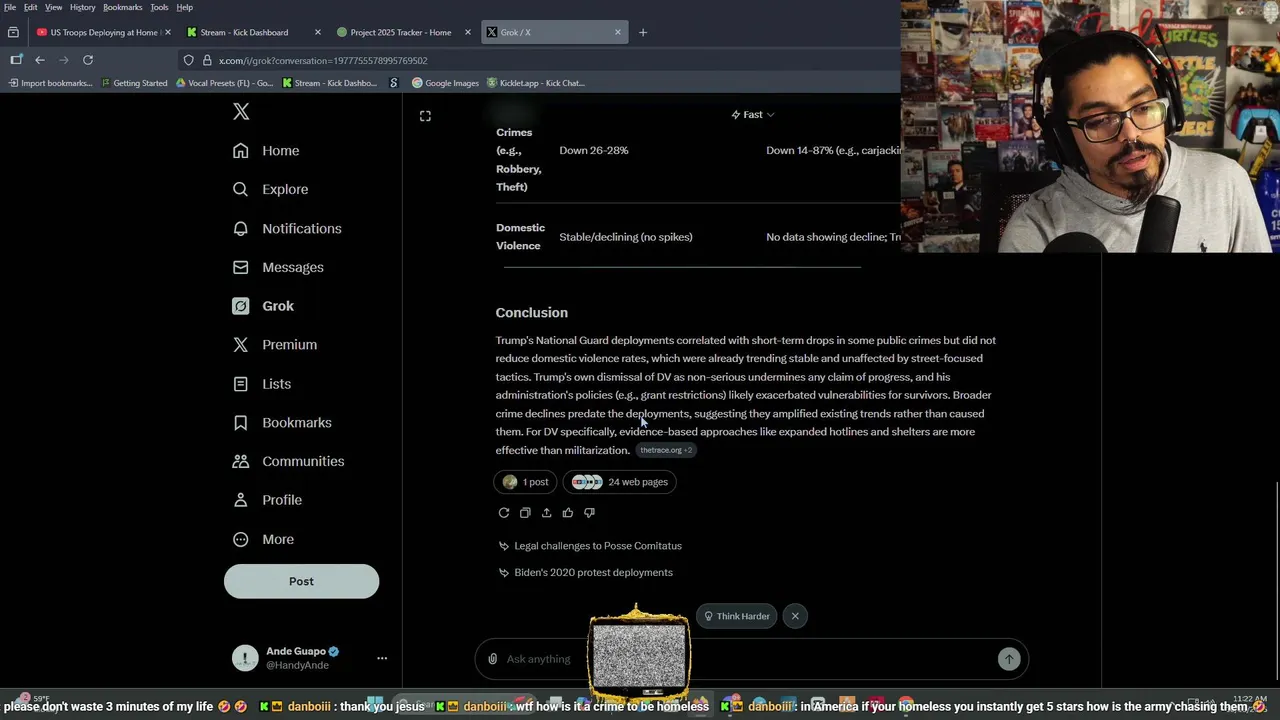Open a new browser tab

click(643, 32)
